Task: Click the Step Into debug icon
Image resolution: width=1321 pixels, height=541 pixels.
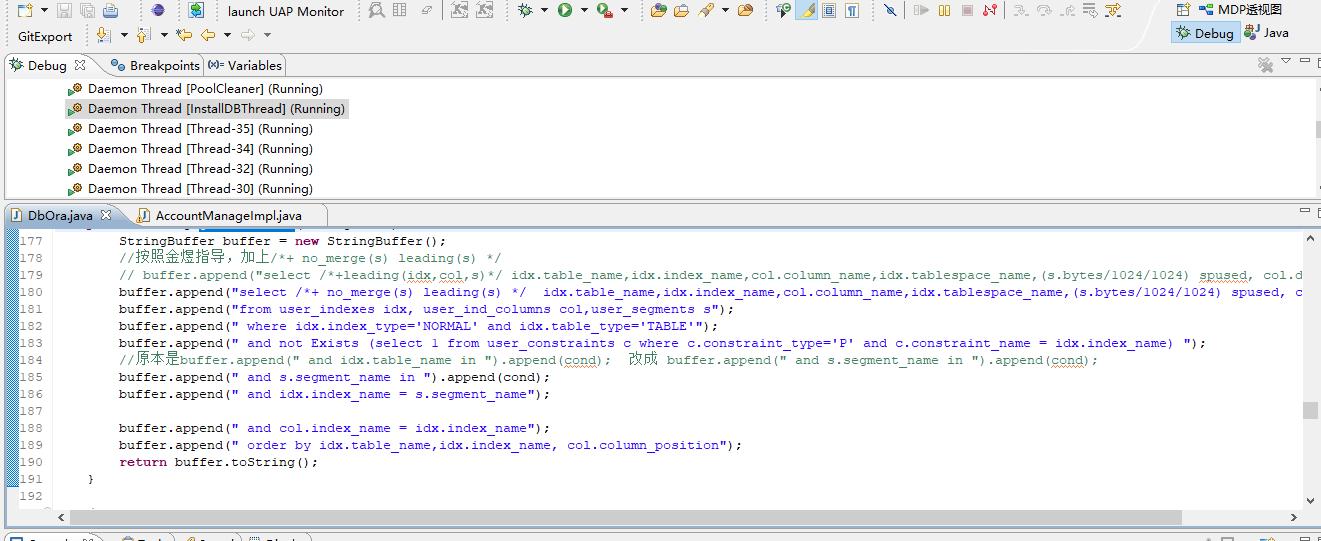Action: tap(1020, 11)
